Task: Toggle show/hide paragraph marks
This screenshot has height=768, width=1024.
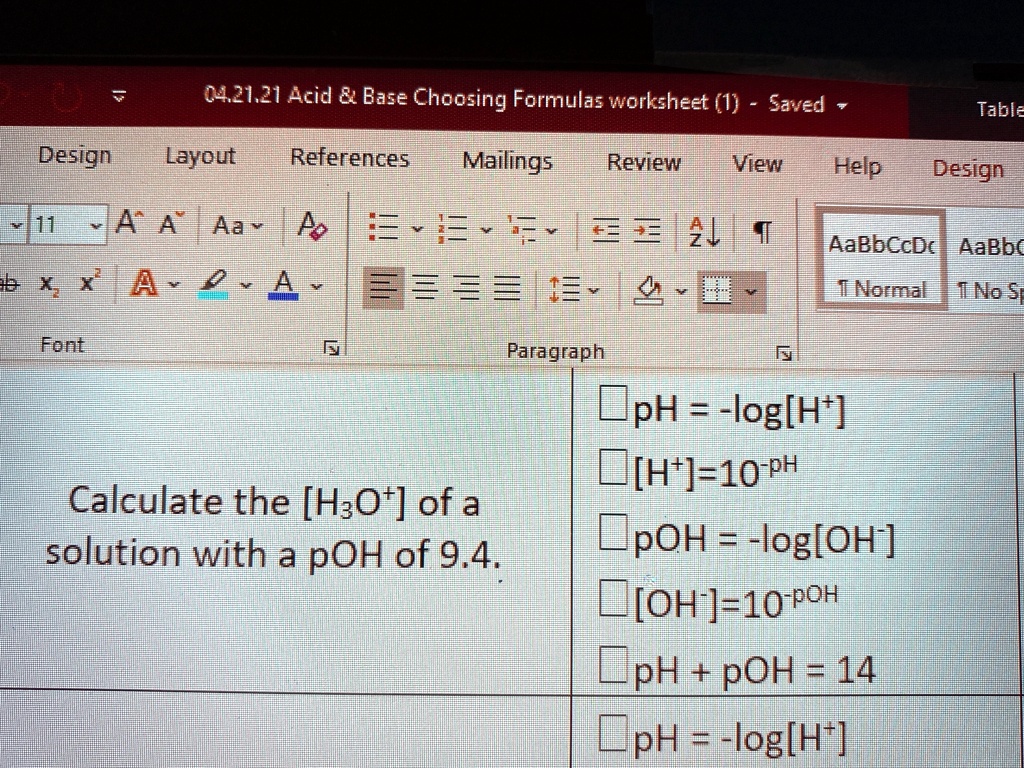Action: (762, 230)
